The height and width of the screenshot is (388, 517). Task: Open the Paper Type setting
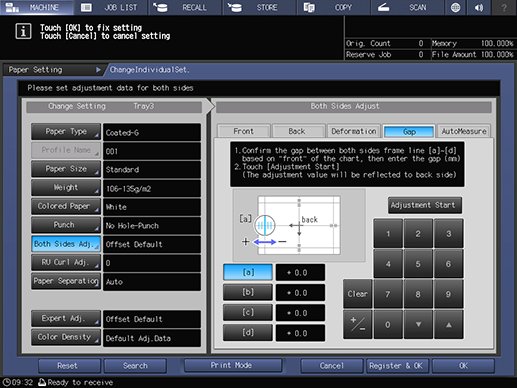(x=66, y=132)
